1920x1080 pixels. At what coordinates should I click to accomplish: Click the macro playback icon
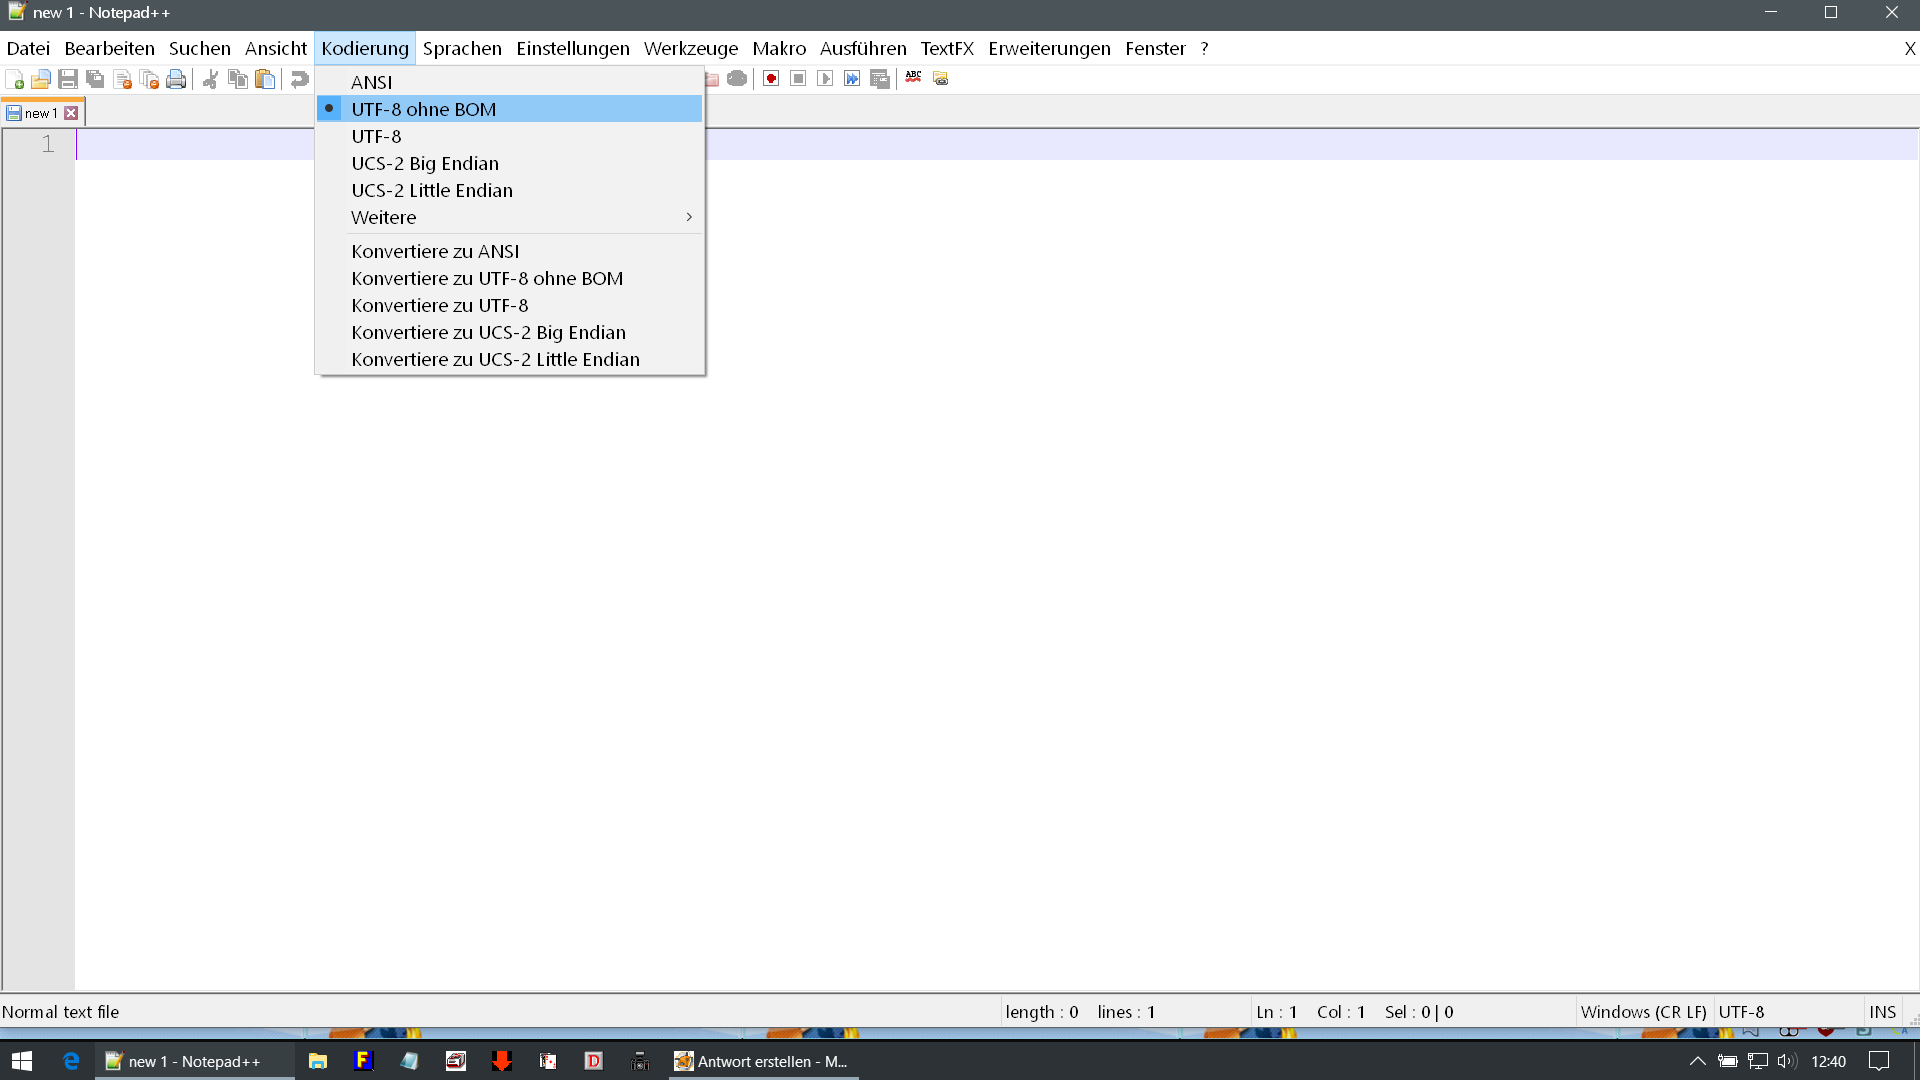coord(825,79)
